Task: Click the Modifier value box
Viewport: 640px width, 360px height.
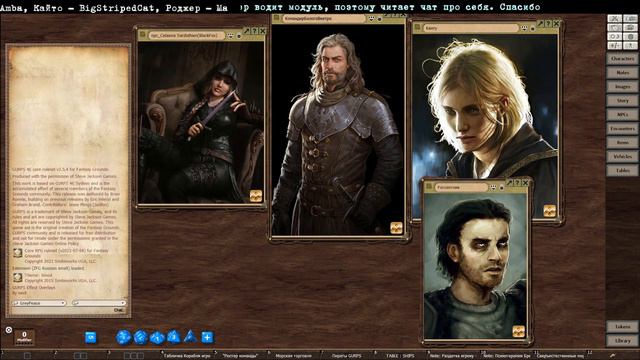Action: [x=24, y=338]
